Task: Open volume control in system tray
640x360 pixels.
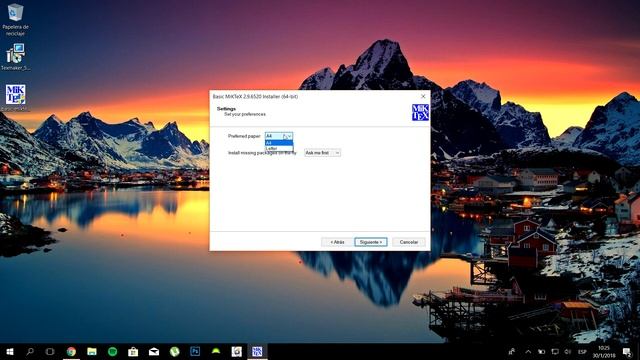Action: (x=568, y=351)
